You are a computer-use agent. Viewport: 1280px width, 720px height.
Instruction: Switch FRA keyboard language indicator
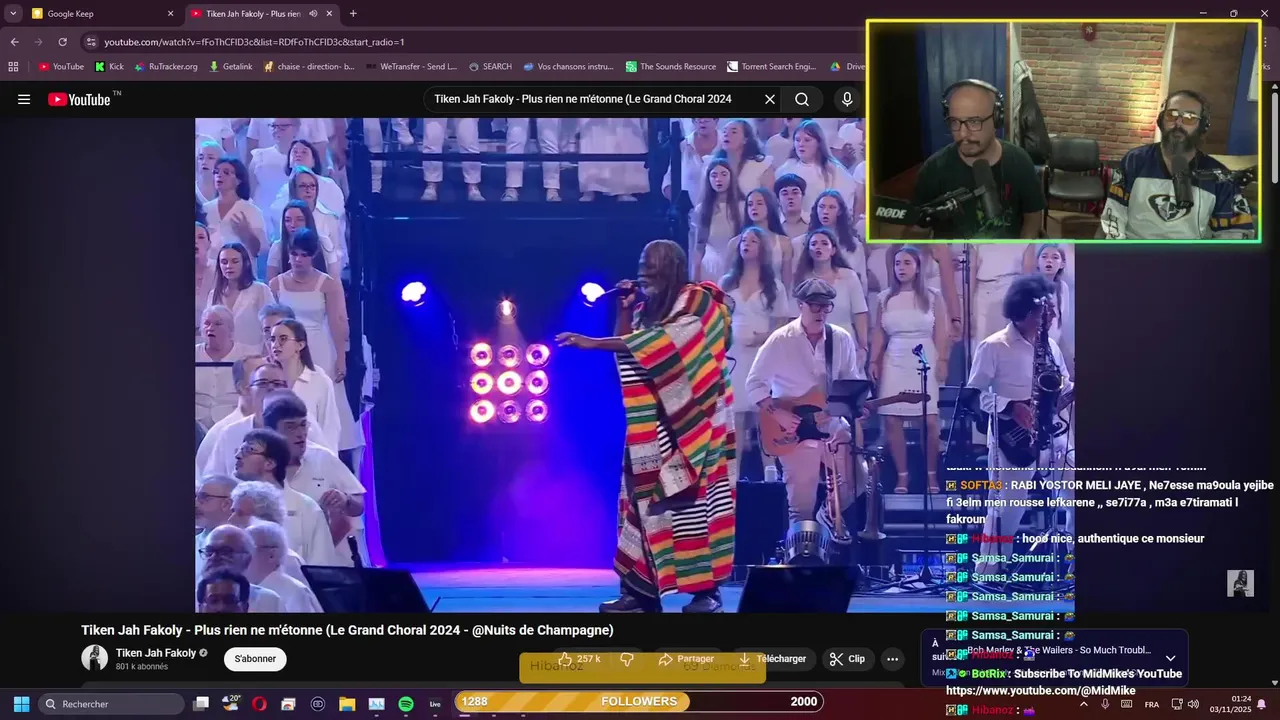click(1152, 704)
